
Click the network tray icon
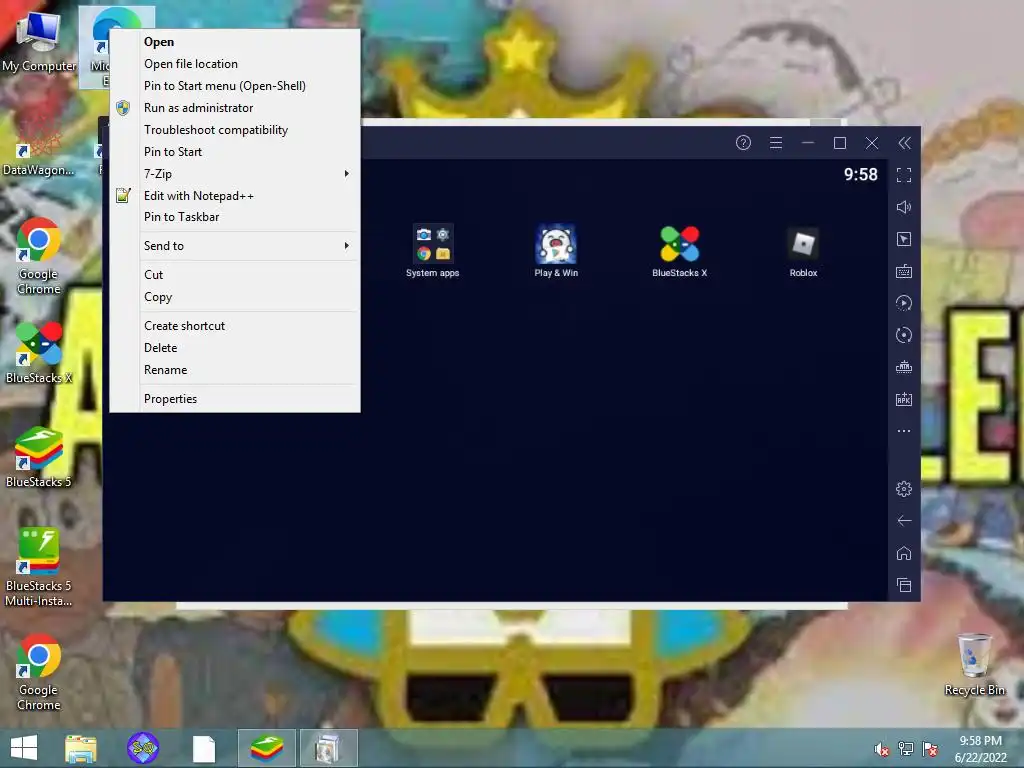point(906,749)
